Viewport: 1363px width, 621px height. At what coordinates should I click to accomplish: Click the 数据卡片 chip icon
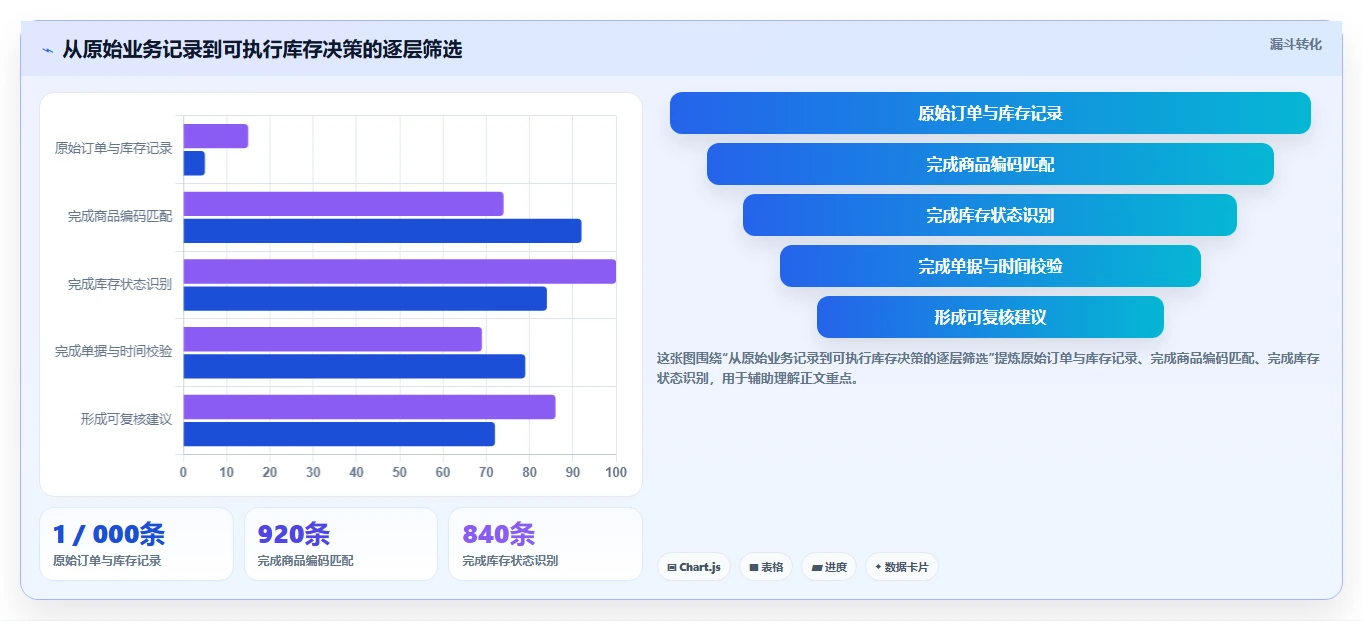pos(878,567)
